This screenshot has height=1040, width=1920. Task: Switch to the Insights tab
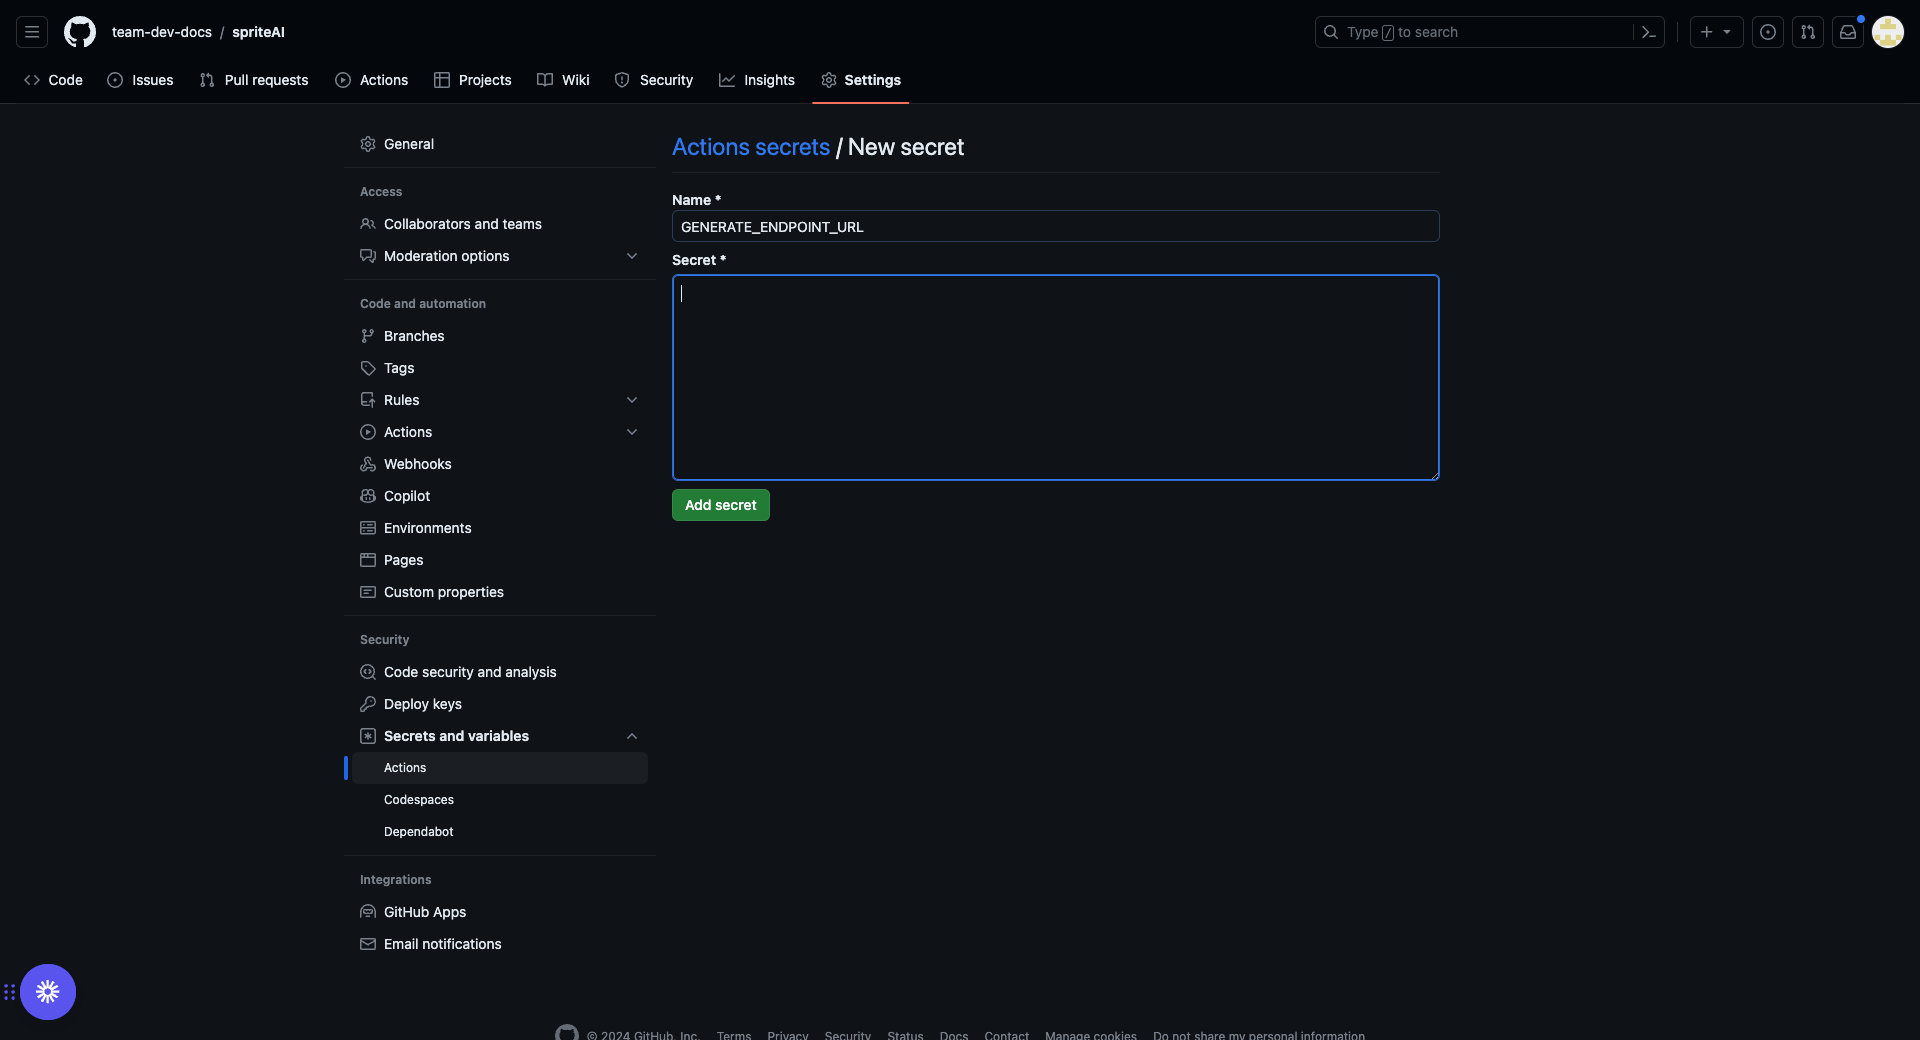point(757,80)
